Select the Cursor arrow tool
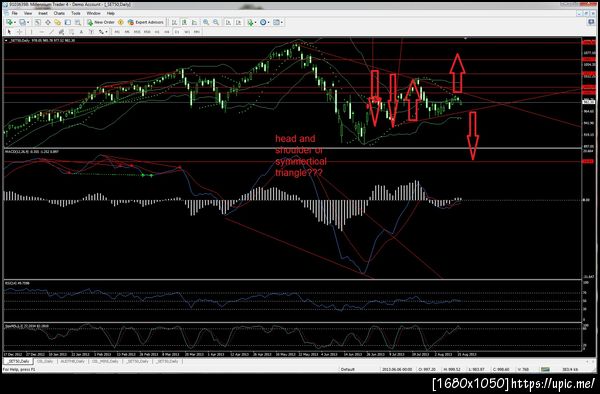600x394 pixels. 9,32
